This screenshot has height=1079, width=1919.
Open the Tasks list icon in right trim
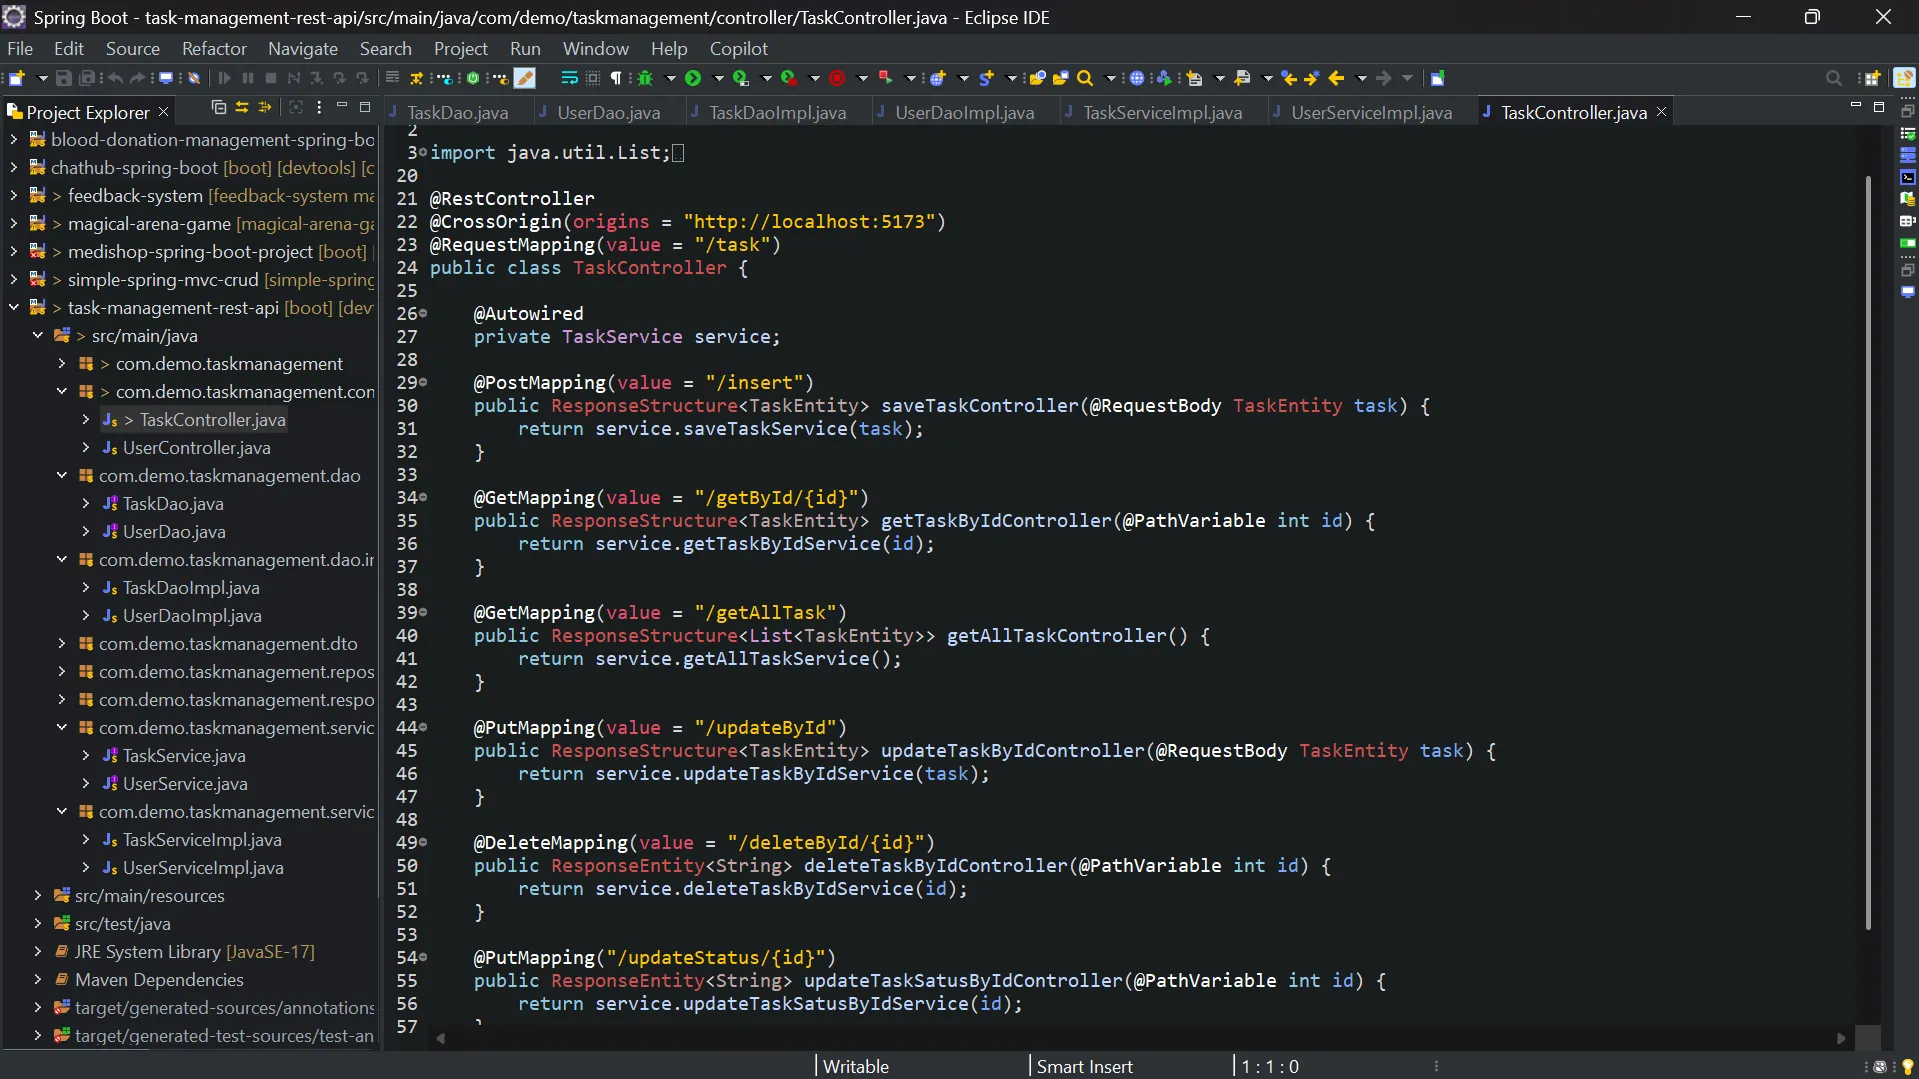[1908, 133]
